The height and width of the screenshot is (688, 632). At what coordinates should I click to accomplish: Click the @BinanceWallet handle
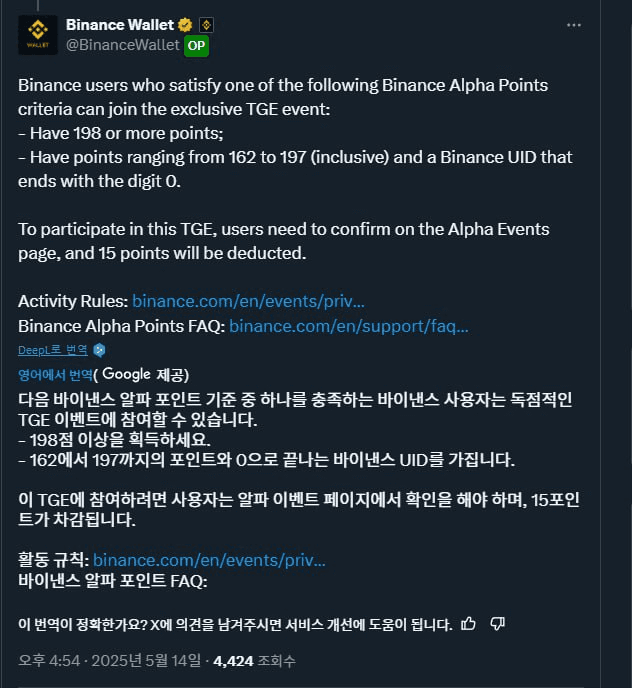[123, 45]
